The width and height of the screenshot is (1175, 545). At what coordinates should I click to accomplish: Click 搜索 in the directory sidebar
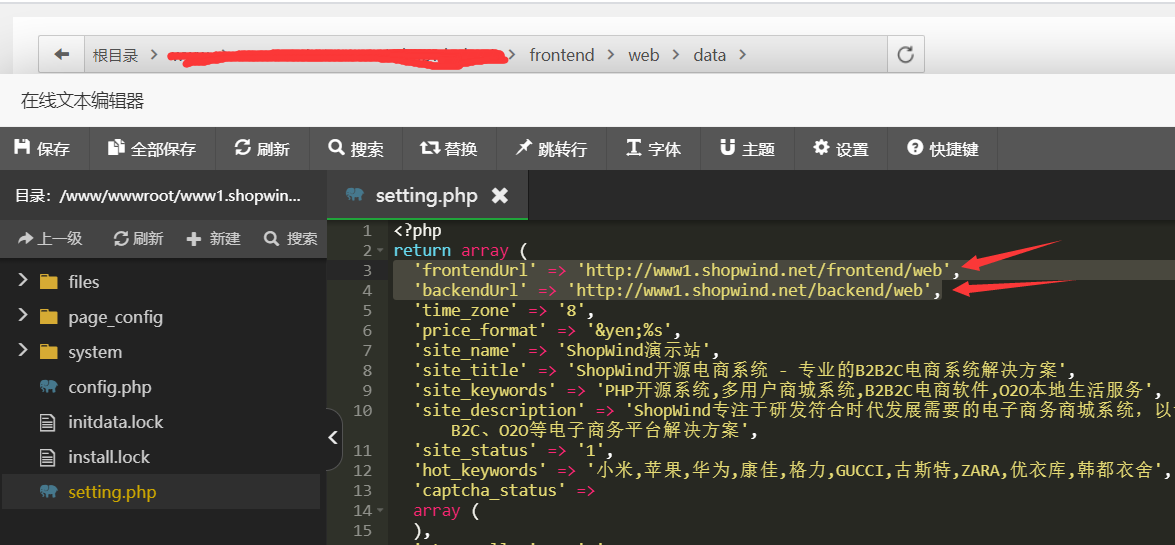click(x=291, y=238)
